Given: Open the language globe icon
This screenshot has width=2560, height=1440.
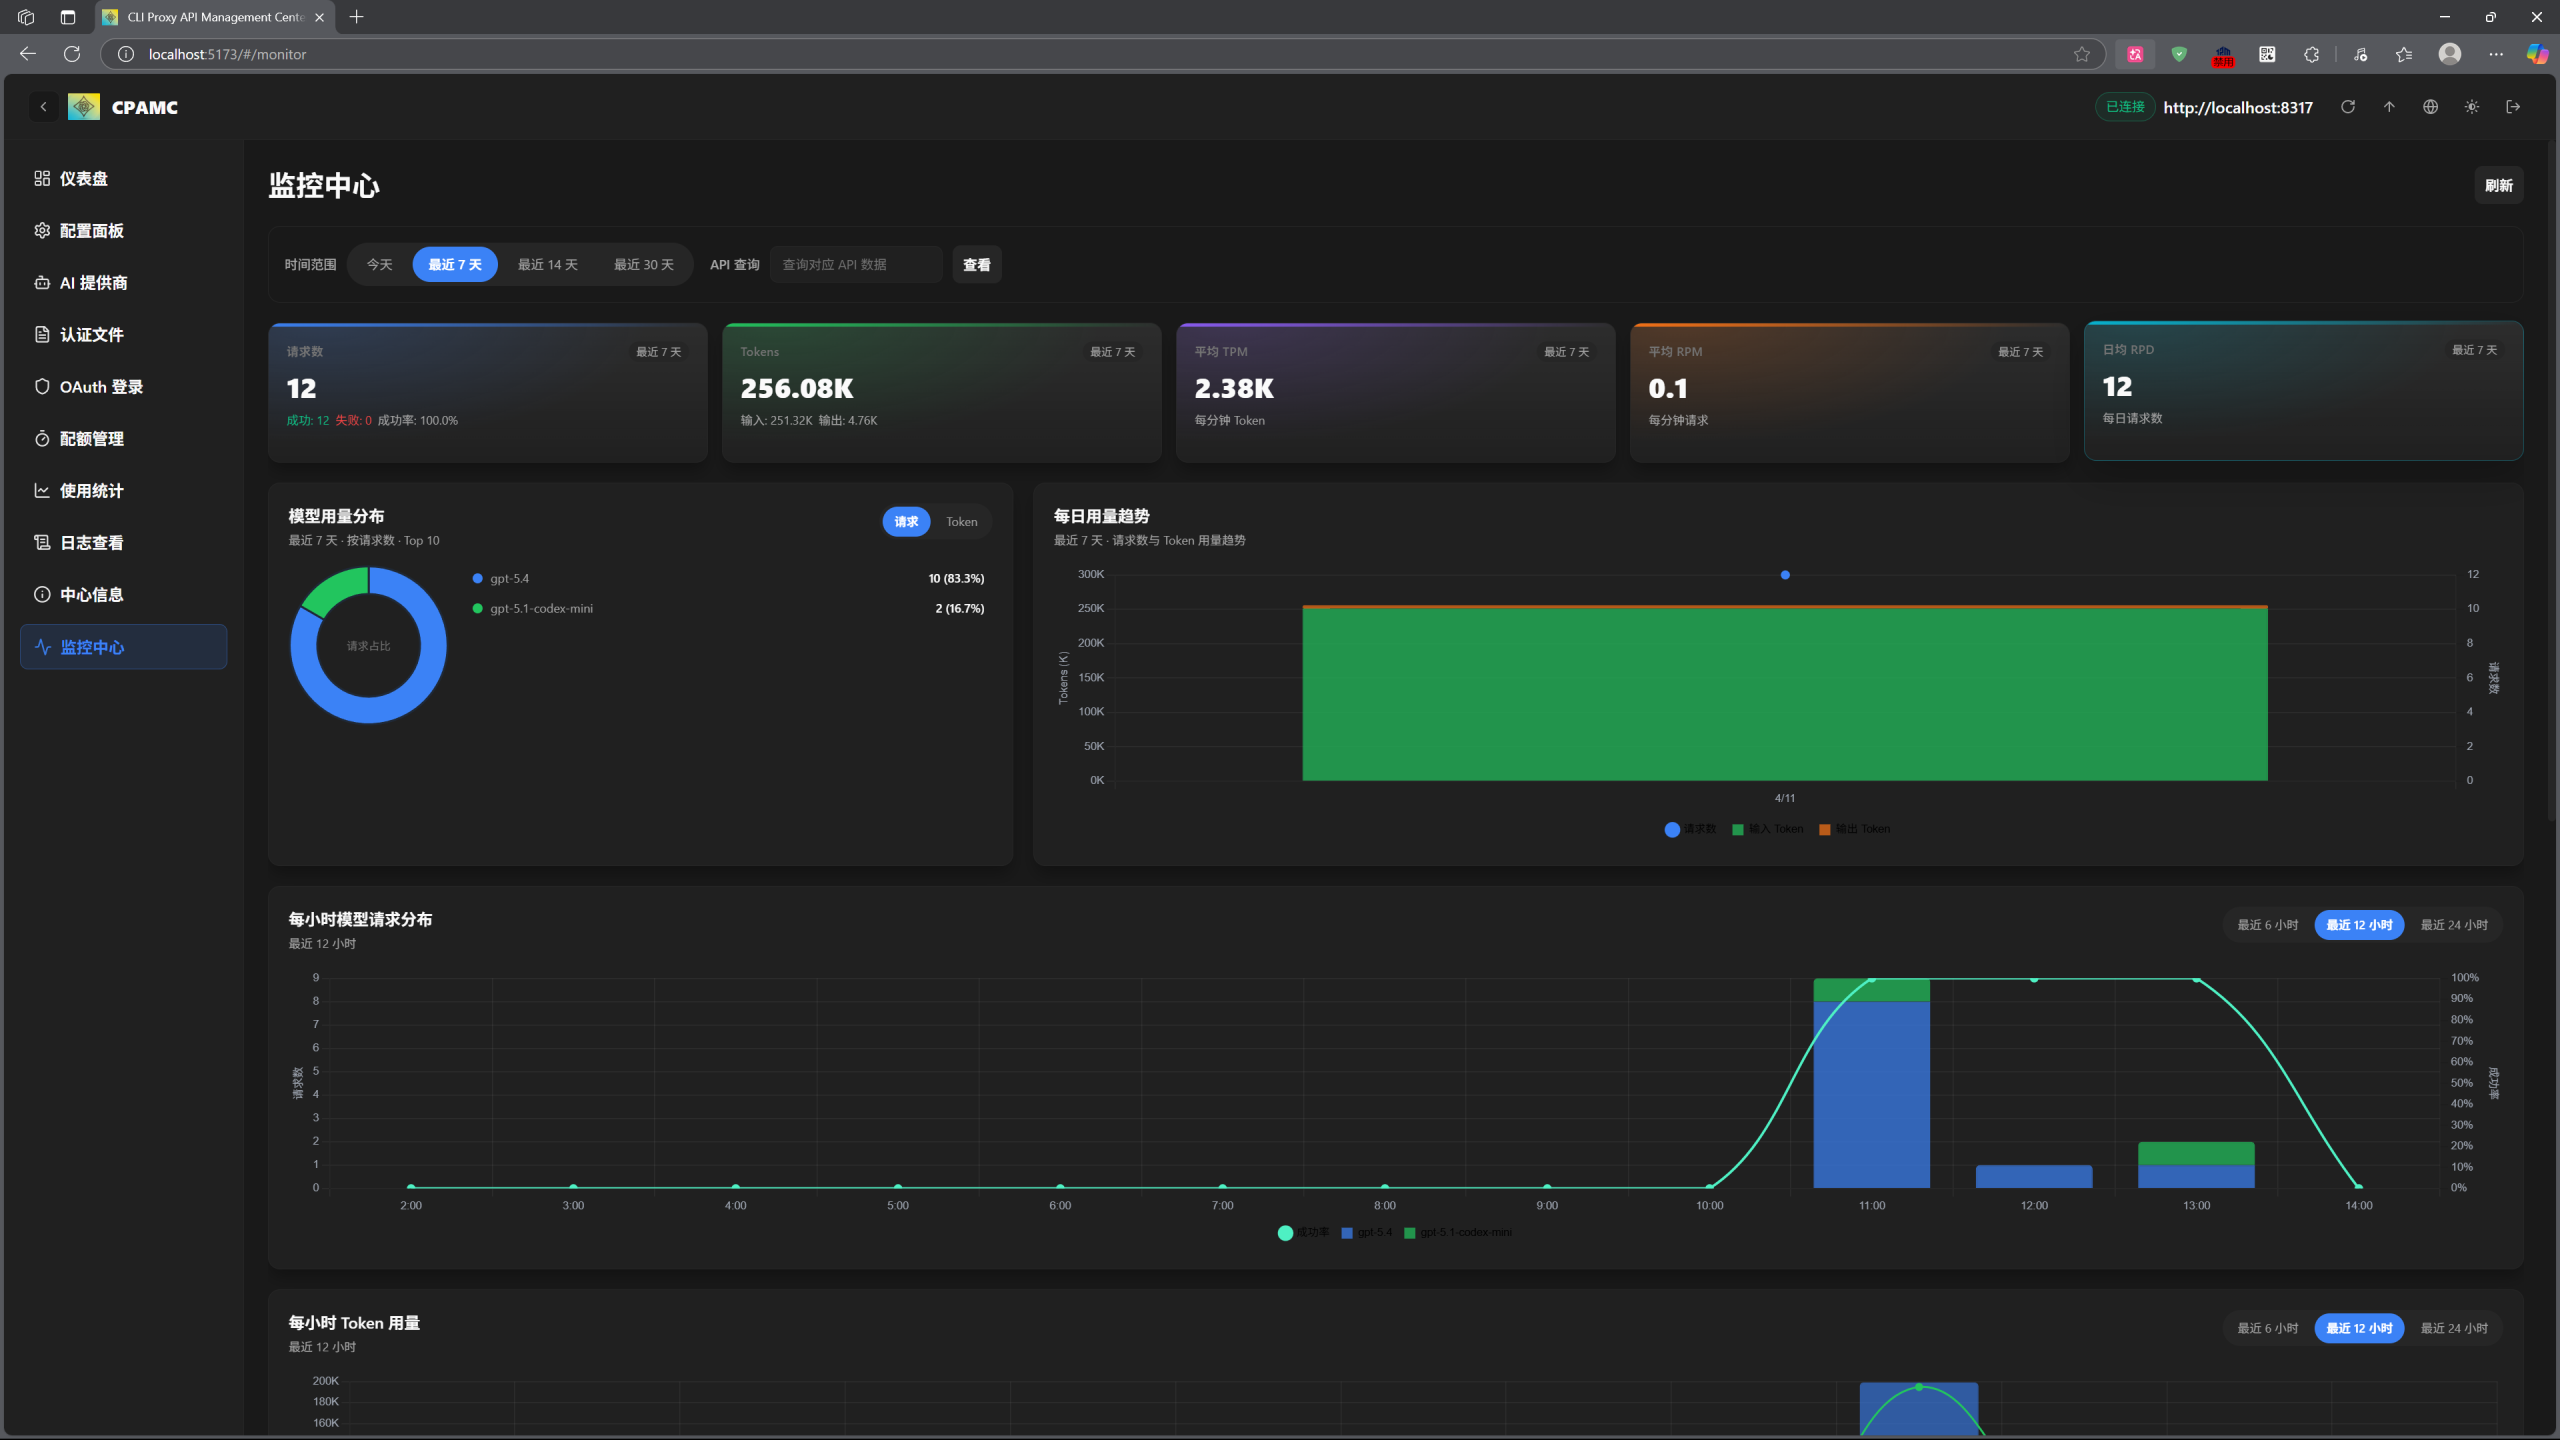Looking at the screenshot, I should tap(2430, 107).
